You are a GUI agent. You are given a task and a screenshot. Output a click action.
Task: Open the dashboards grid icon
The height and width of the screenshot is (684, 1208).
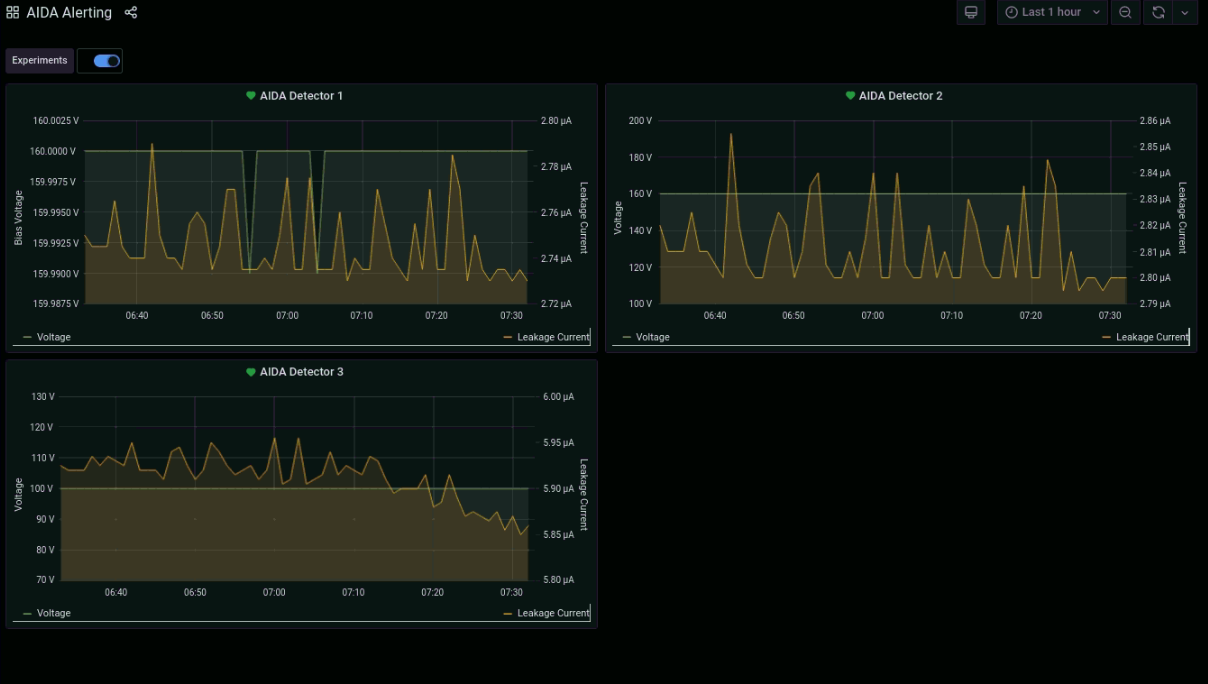click(13, 13)
